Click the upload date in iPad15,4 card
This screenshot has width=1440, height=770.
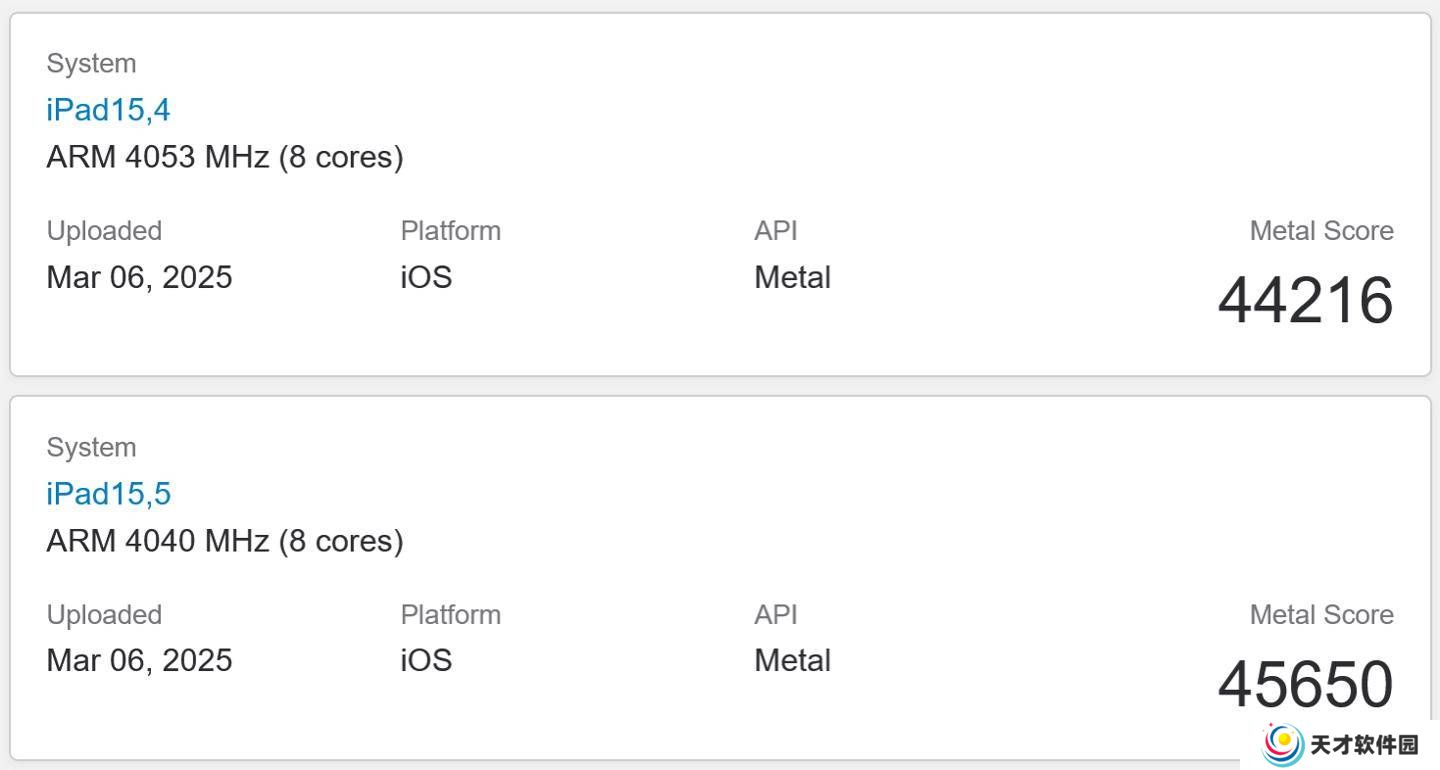[139, 277]
